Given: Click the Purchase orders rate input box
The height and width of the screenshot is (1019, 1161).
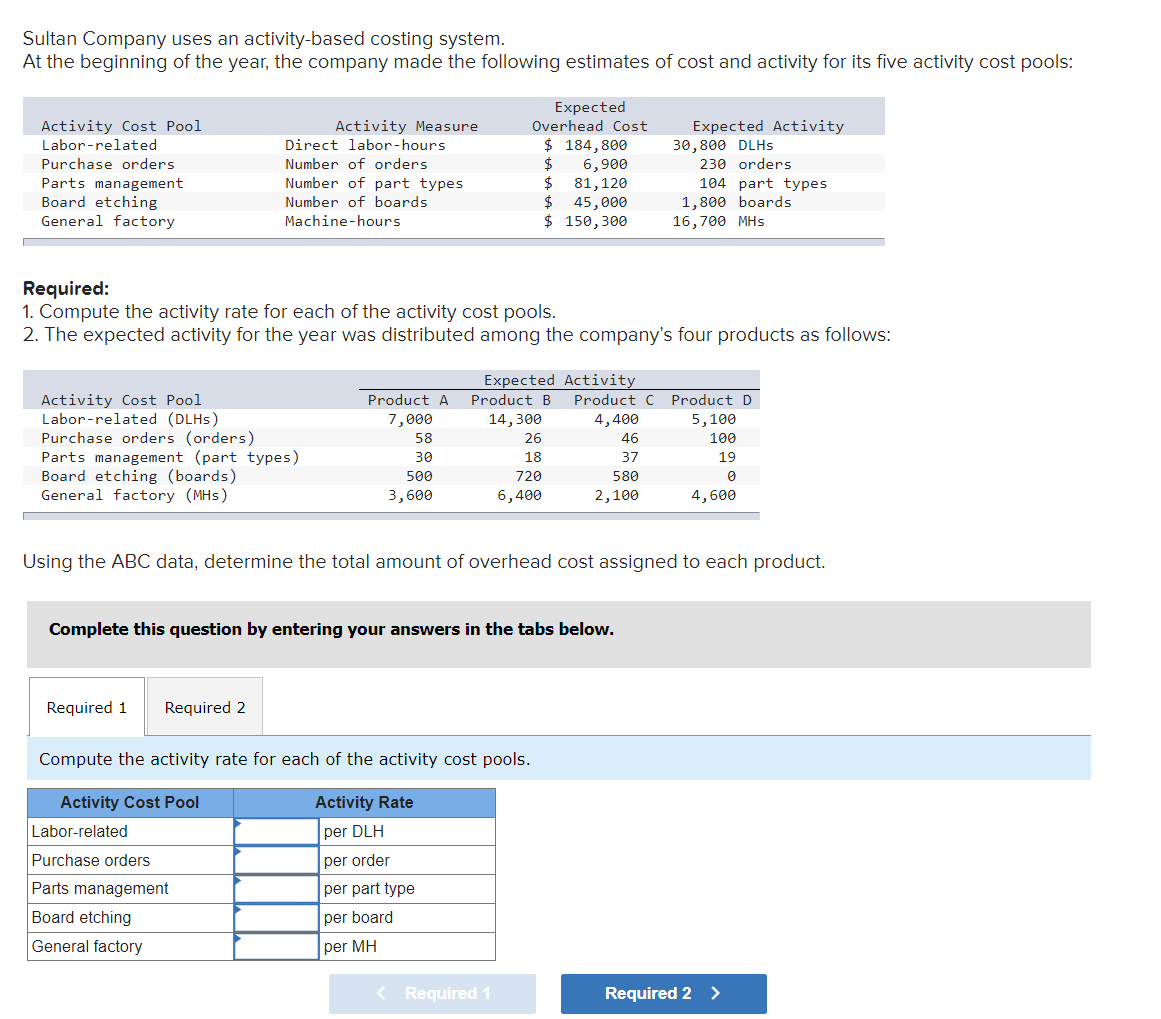Looking at the screenshot, I should (x=277, y=860).
